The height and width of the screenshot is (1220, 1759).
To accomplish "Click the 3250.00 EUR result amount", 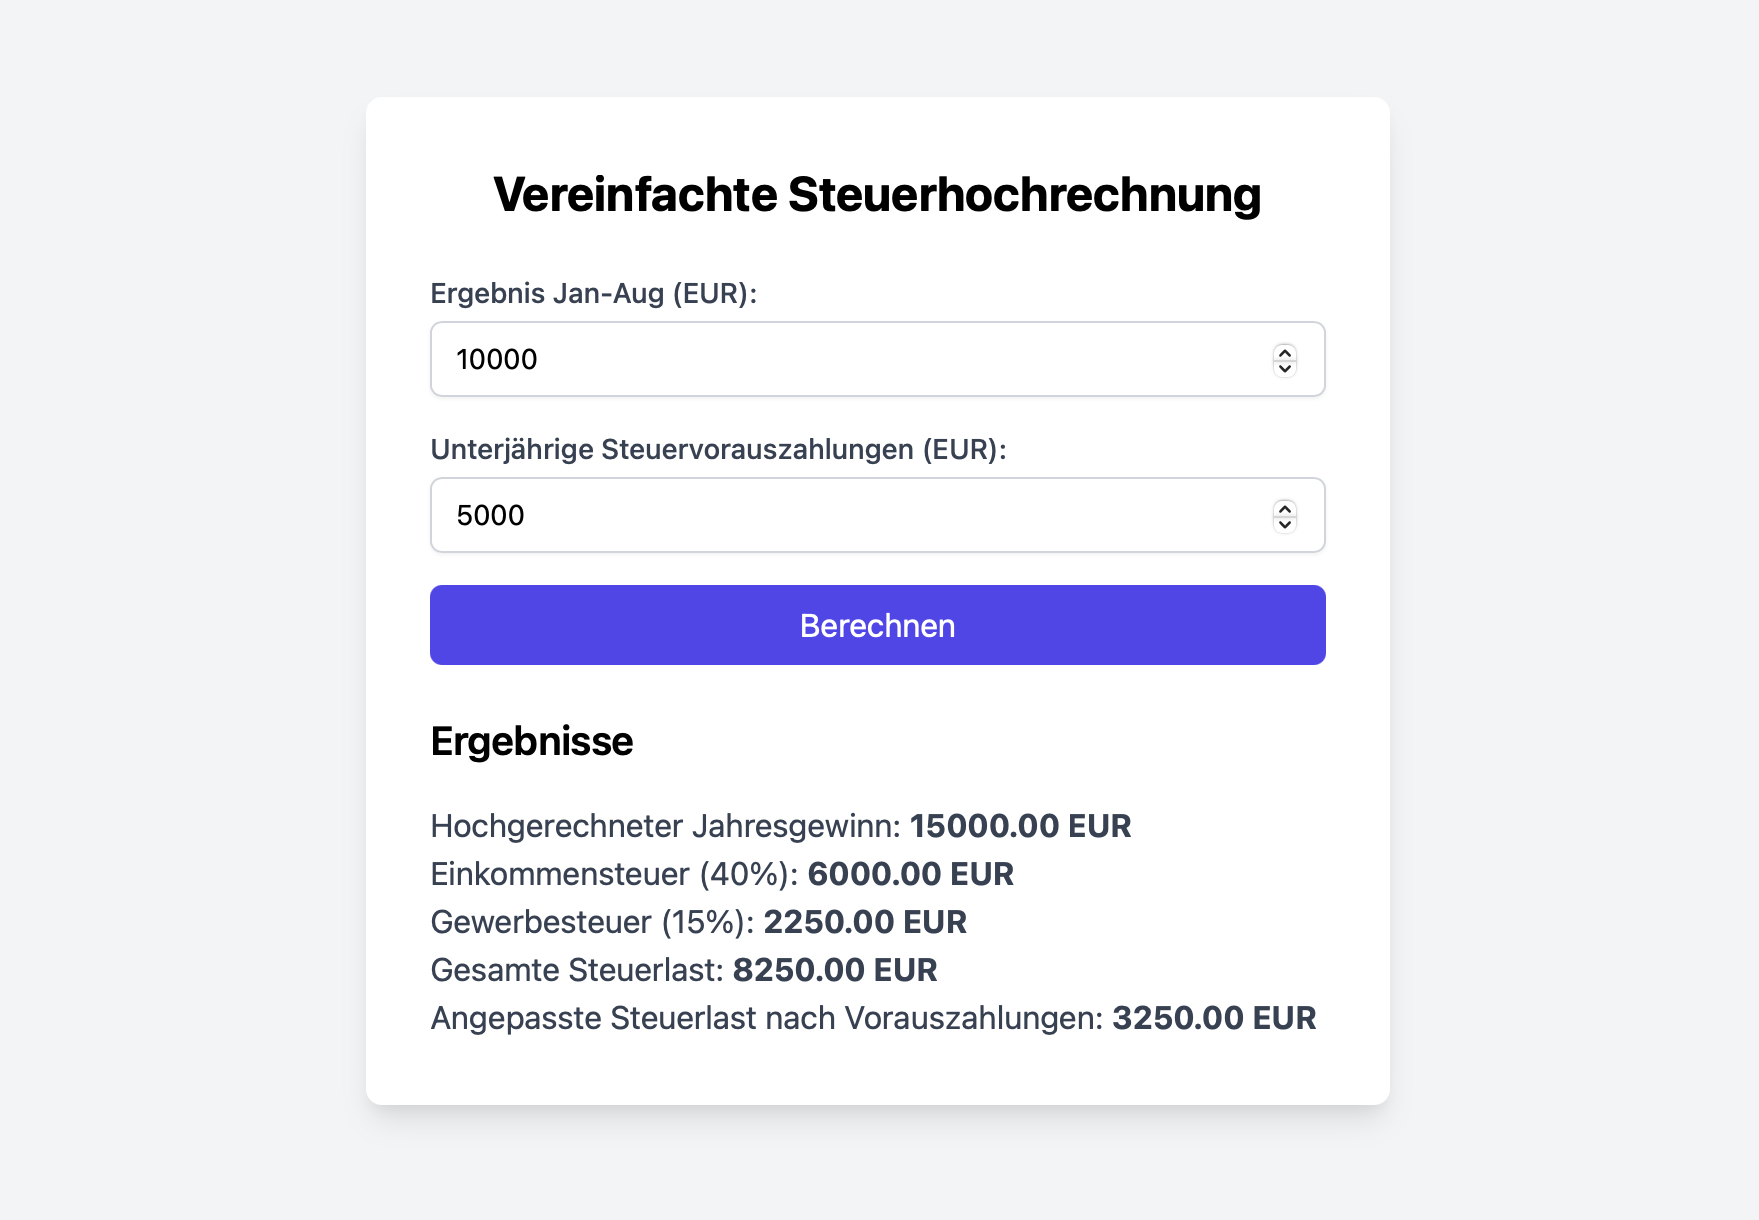I will (x=1214, y=1018).
